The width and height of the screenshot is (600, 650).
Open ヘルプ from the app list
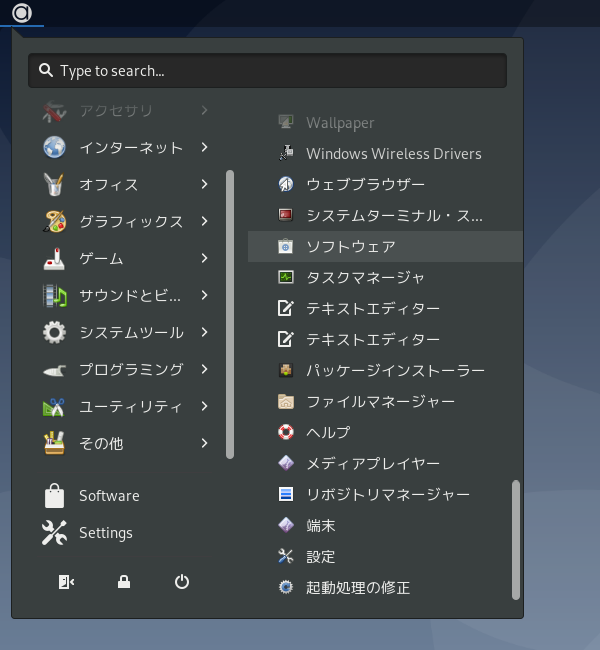pos(385,432)
